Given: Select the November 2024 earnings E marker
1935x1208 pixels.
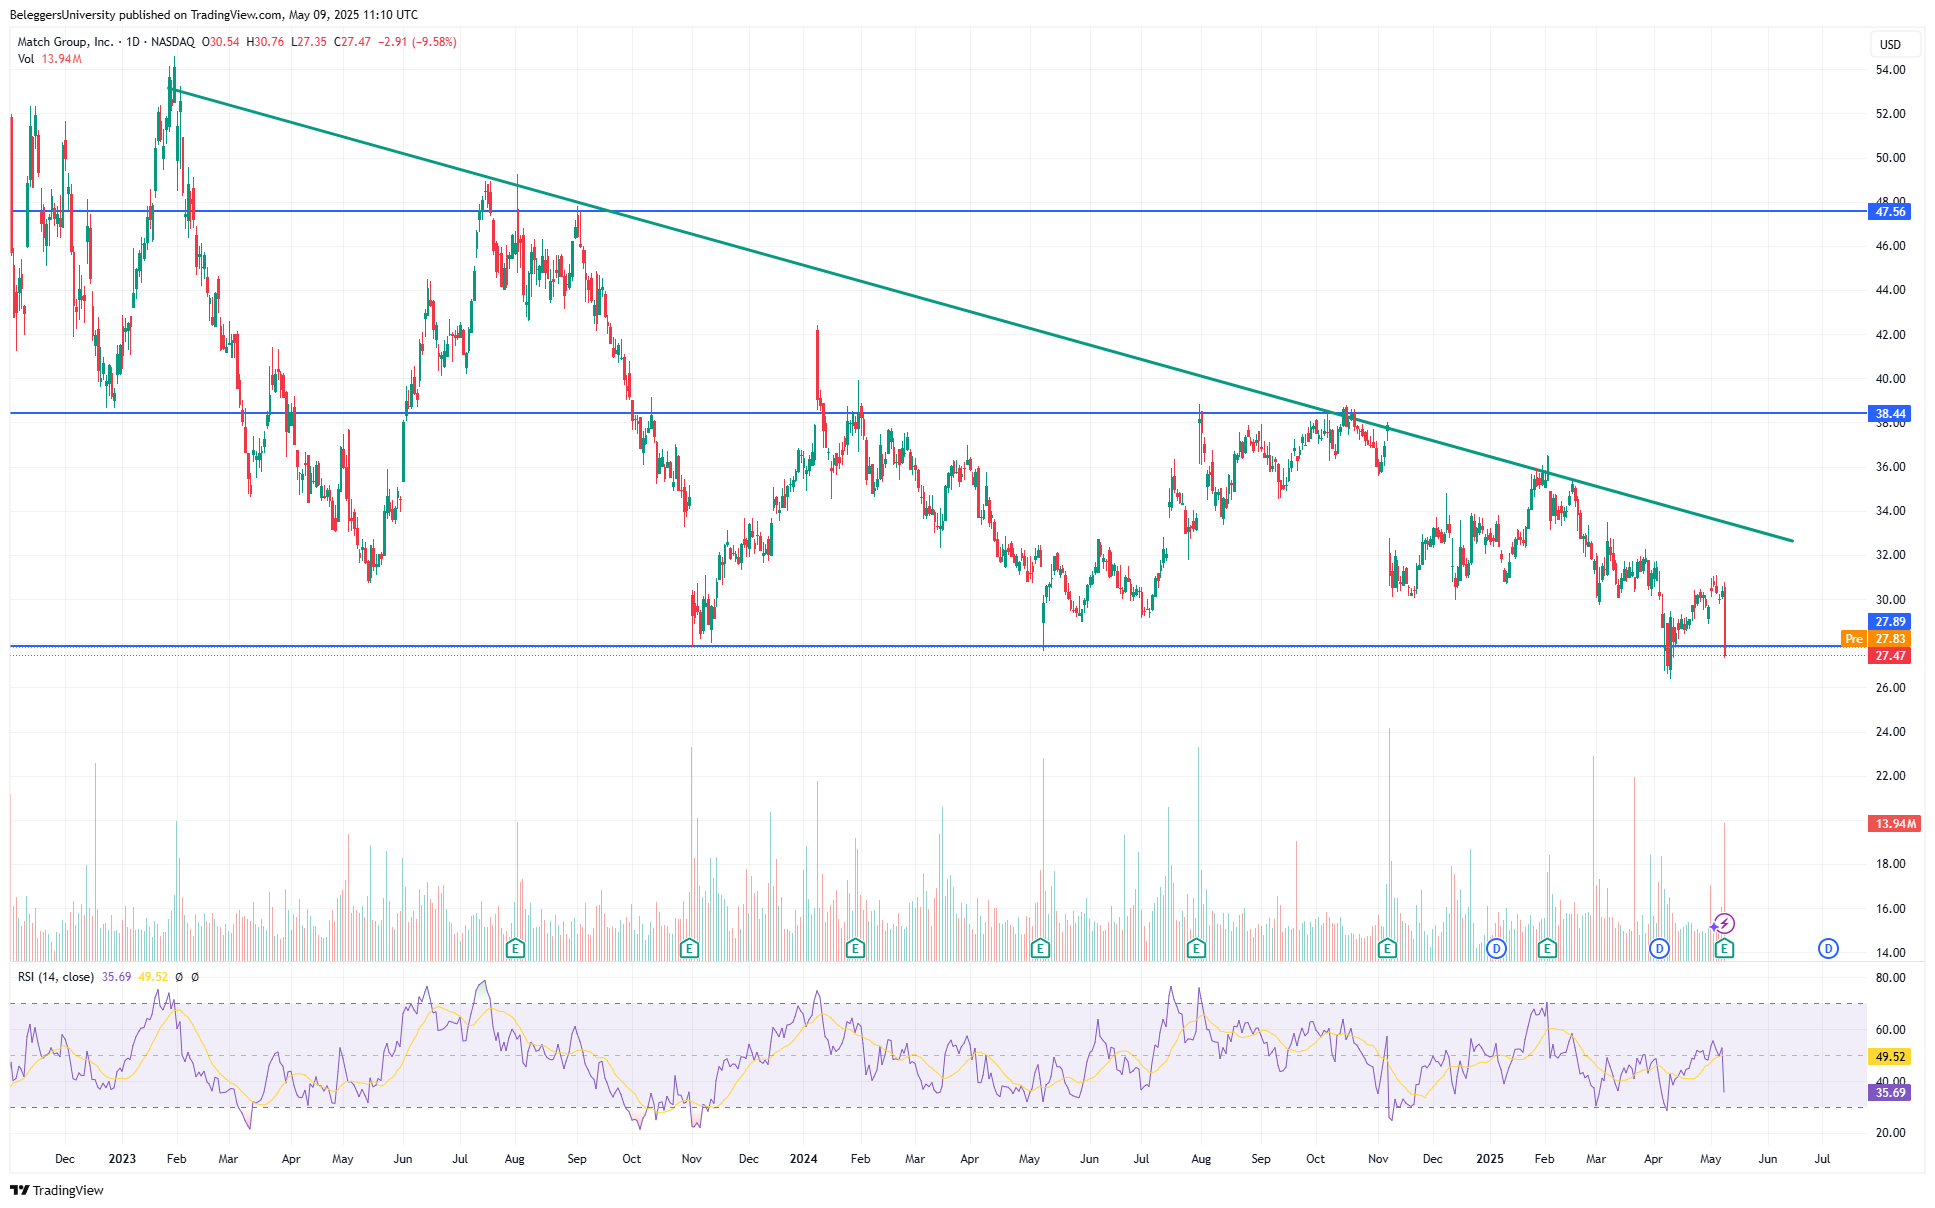Looking at the screenshot, I should coord(1387,948).
